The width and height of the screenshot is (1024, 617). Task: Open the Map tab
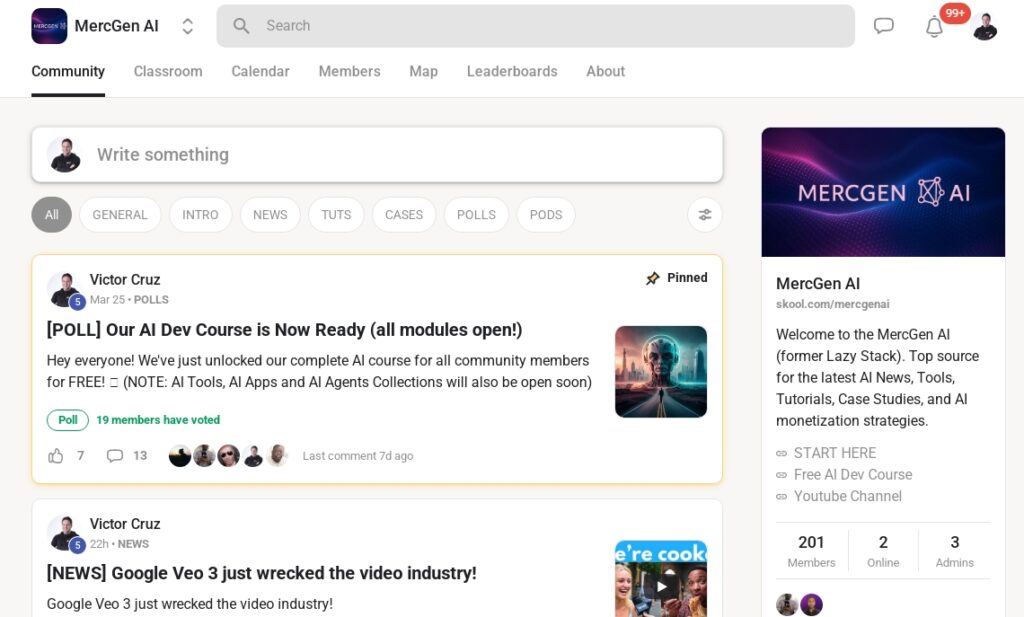423,71
